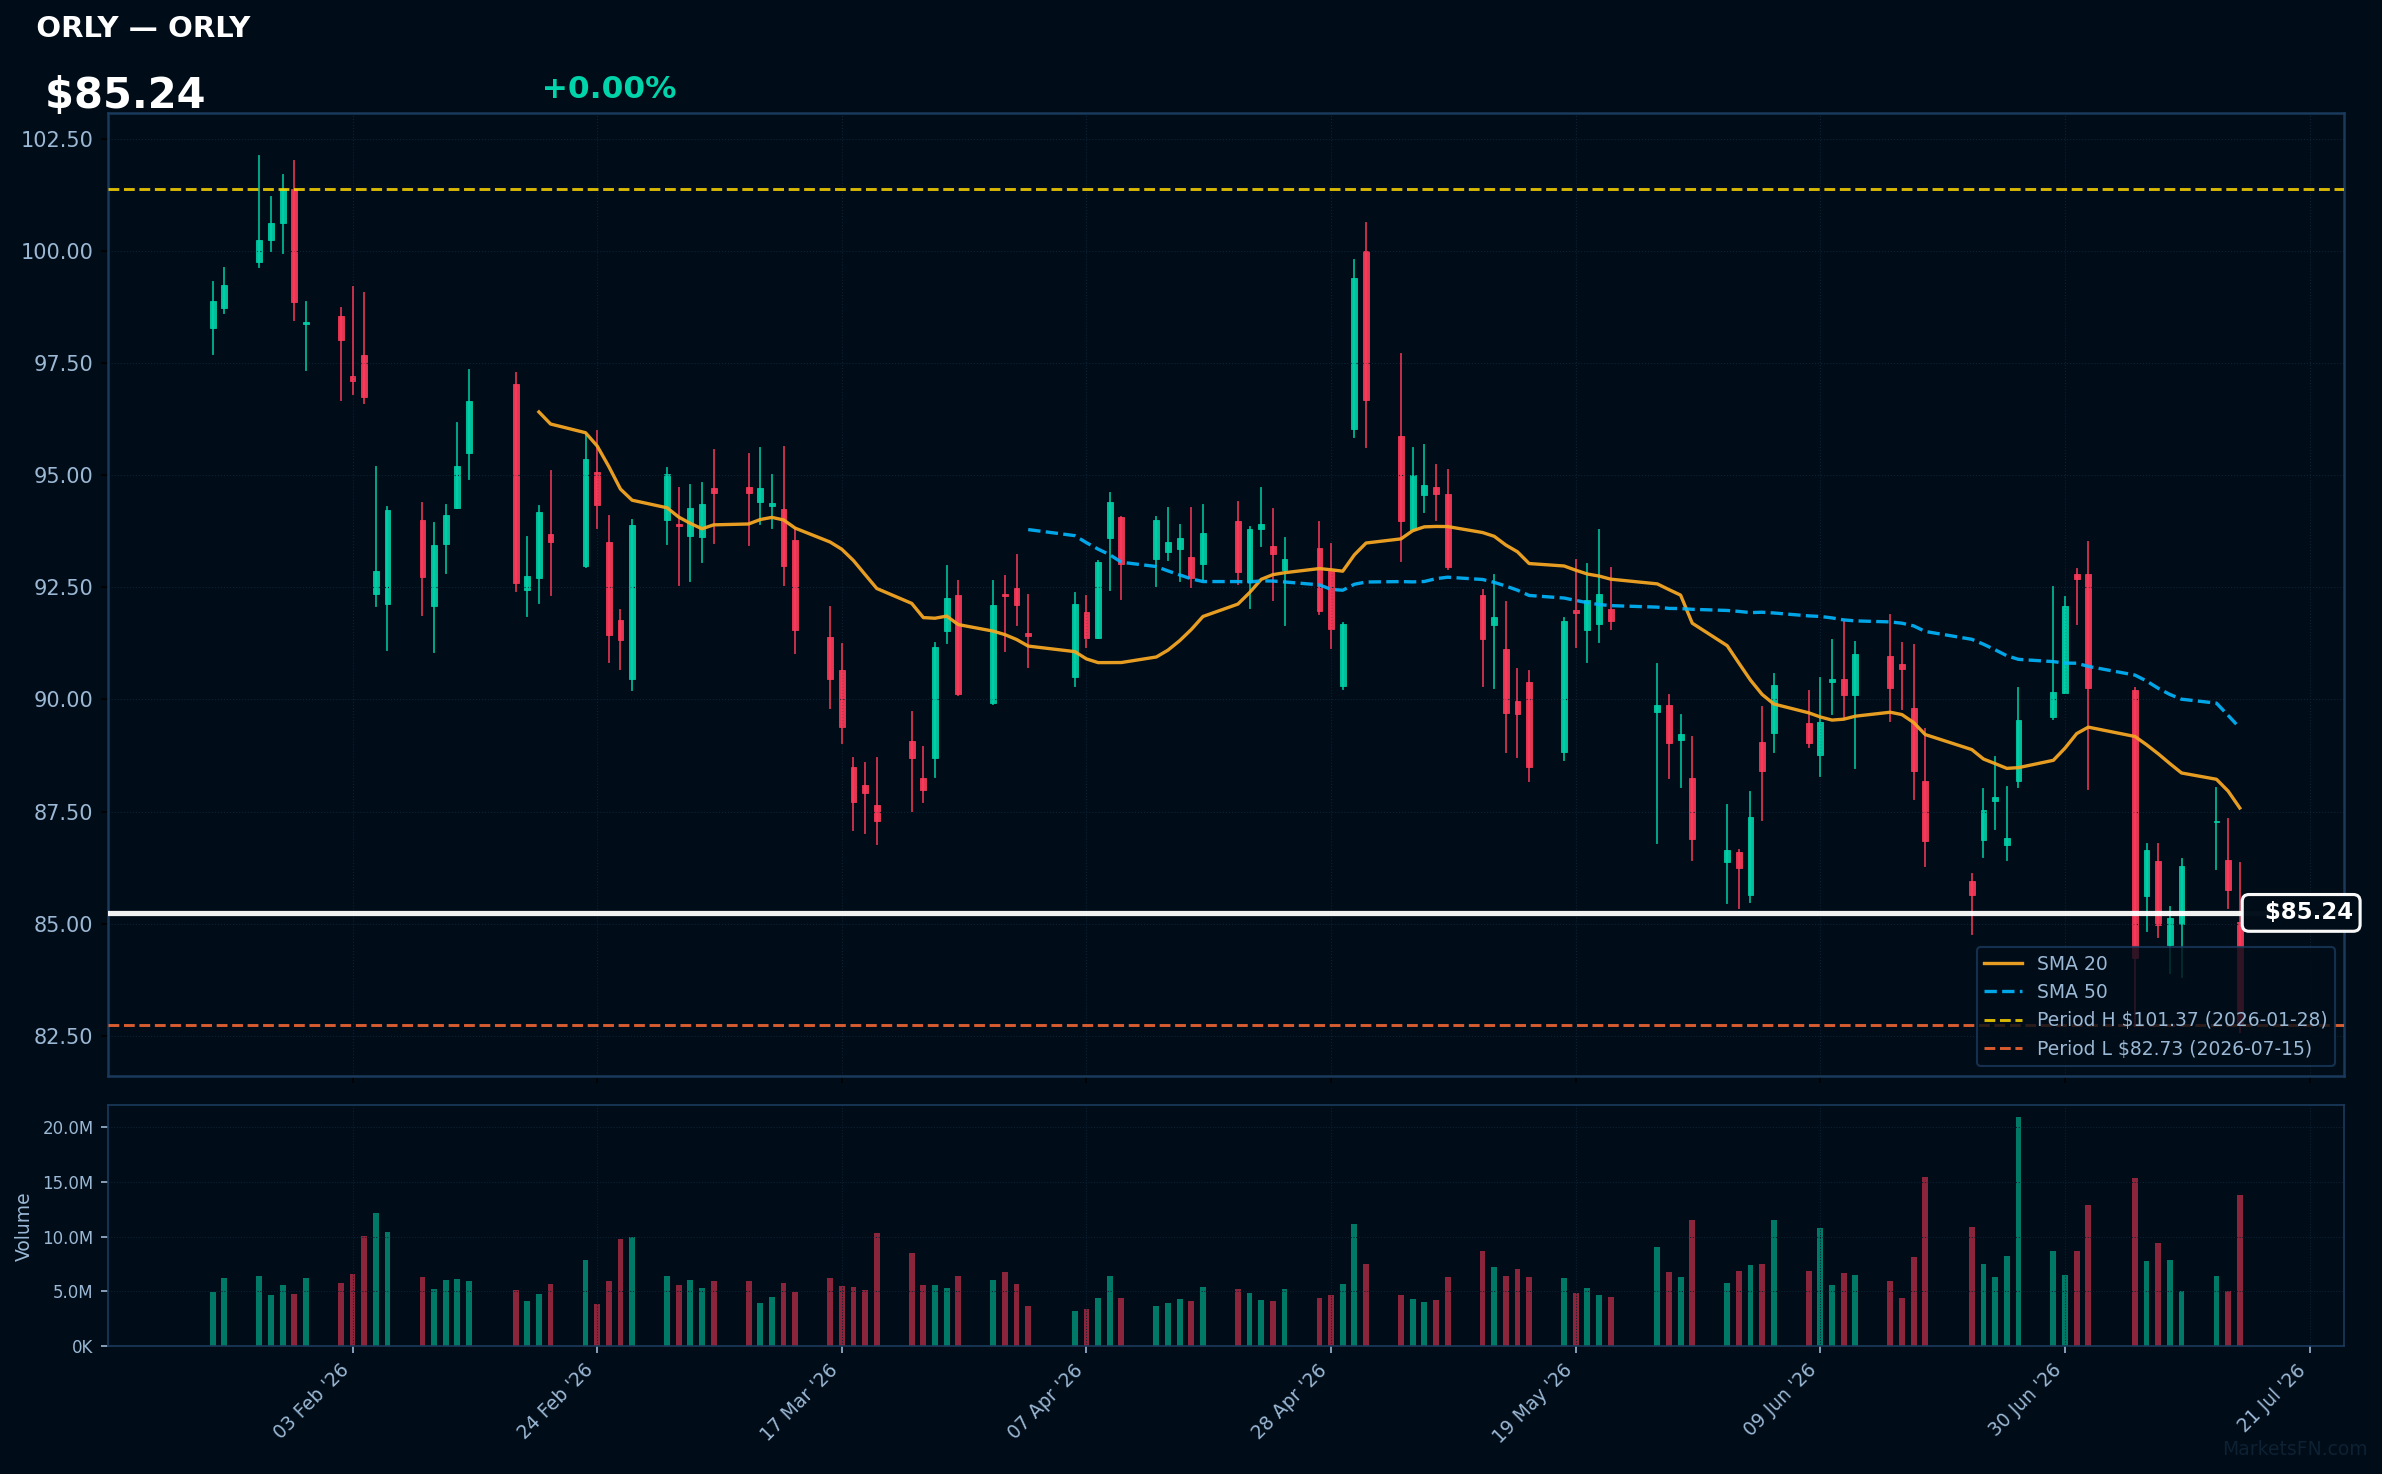2382x1474 pixels.
Task: Click the 97.50 price axis label
Action: click(63, 363)
